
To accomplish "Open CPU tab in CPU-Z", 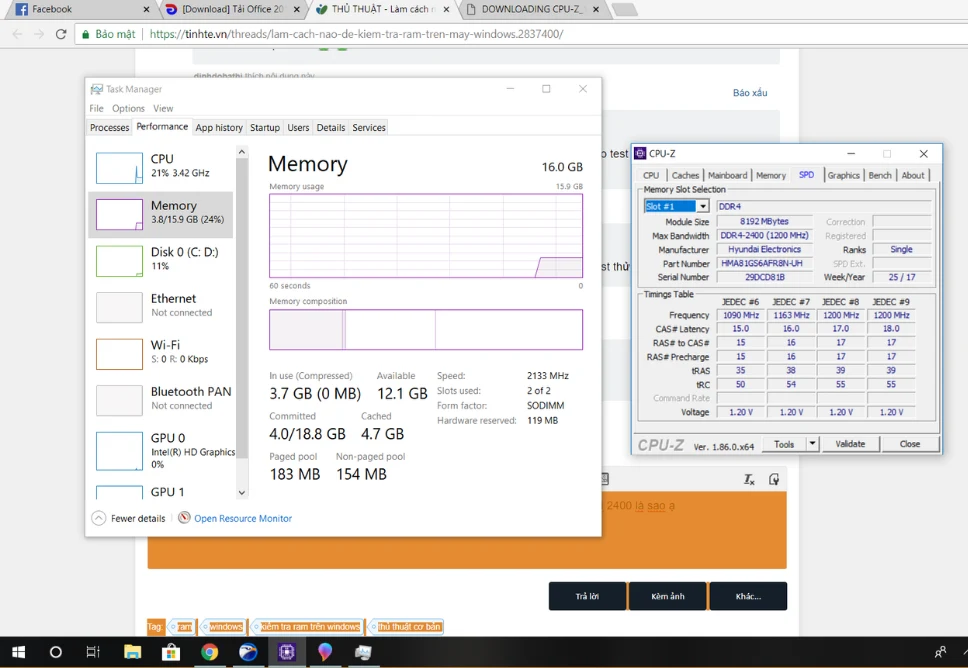I will [x=651, y=175].
